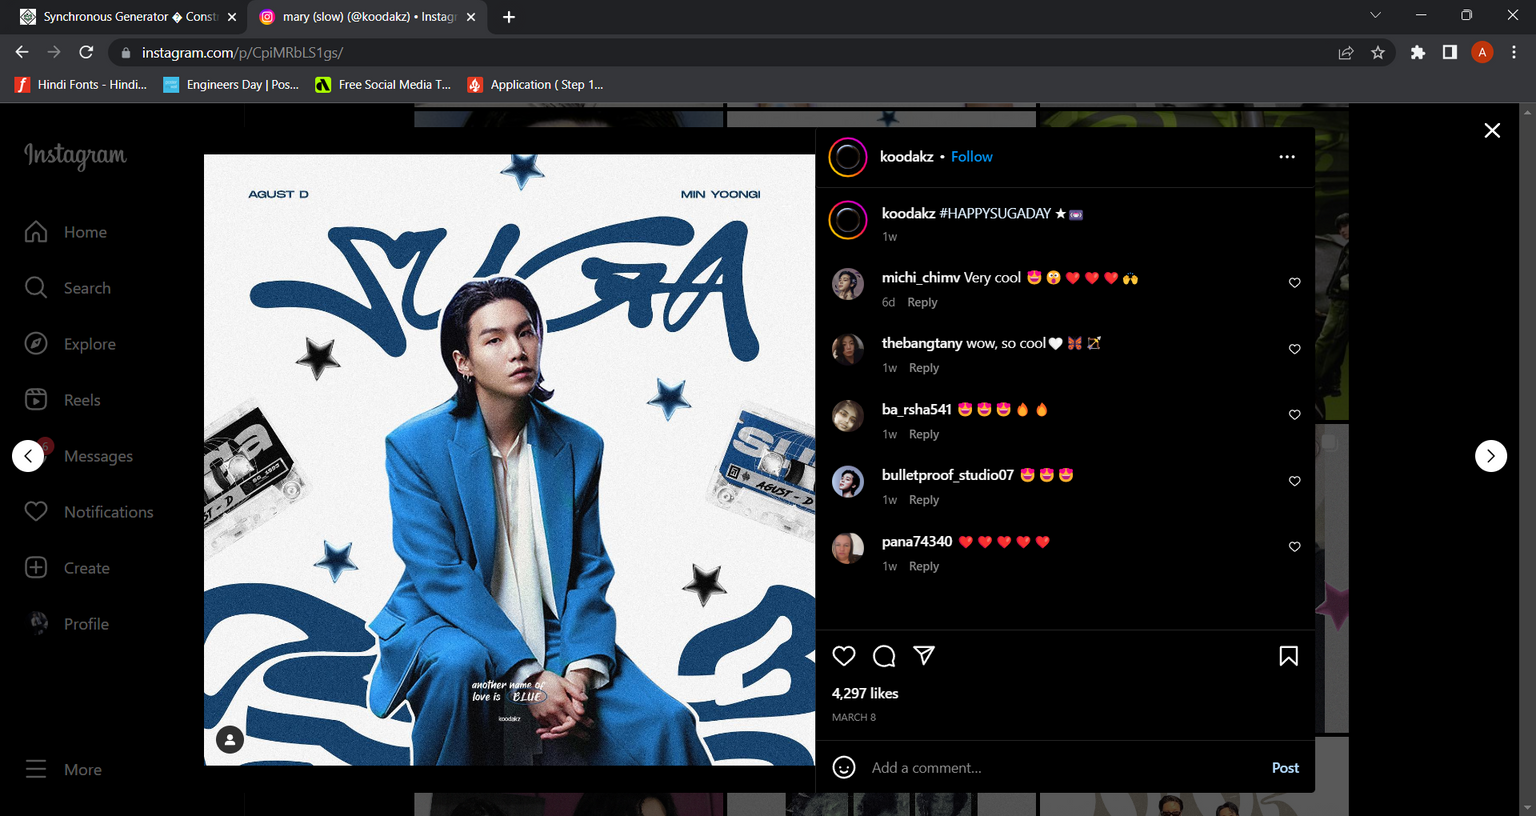Bookmark this page with star

coord(1378,52)
